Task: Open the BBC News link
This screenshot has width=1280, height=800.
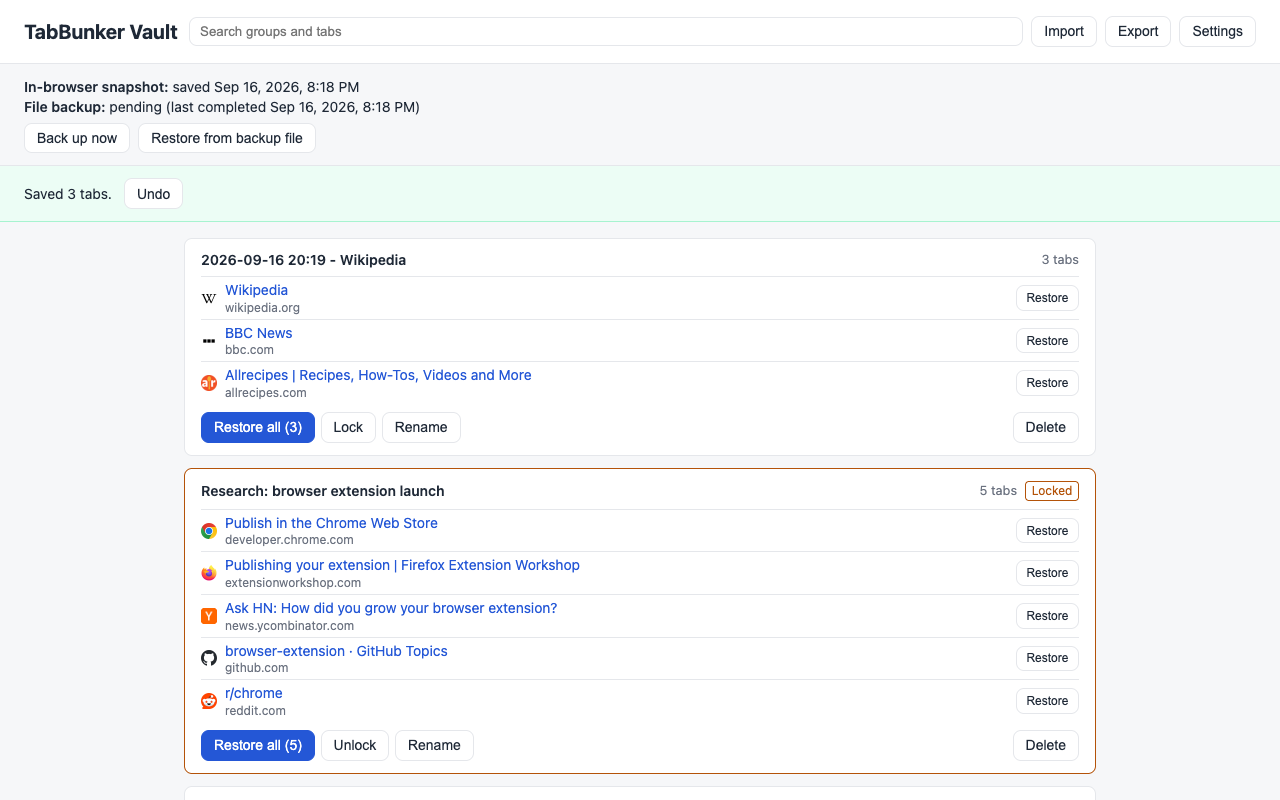Action: (x=258, y=333)
